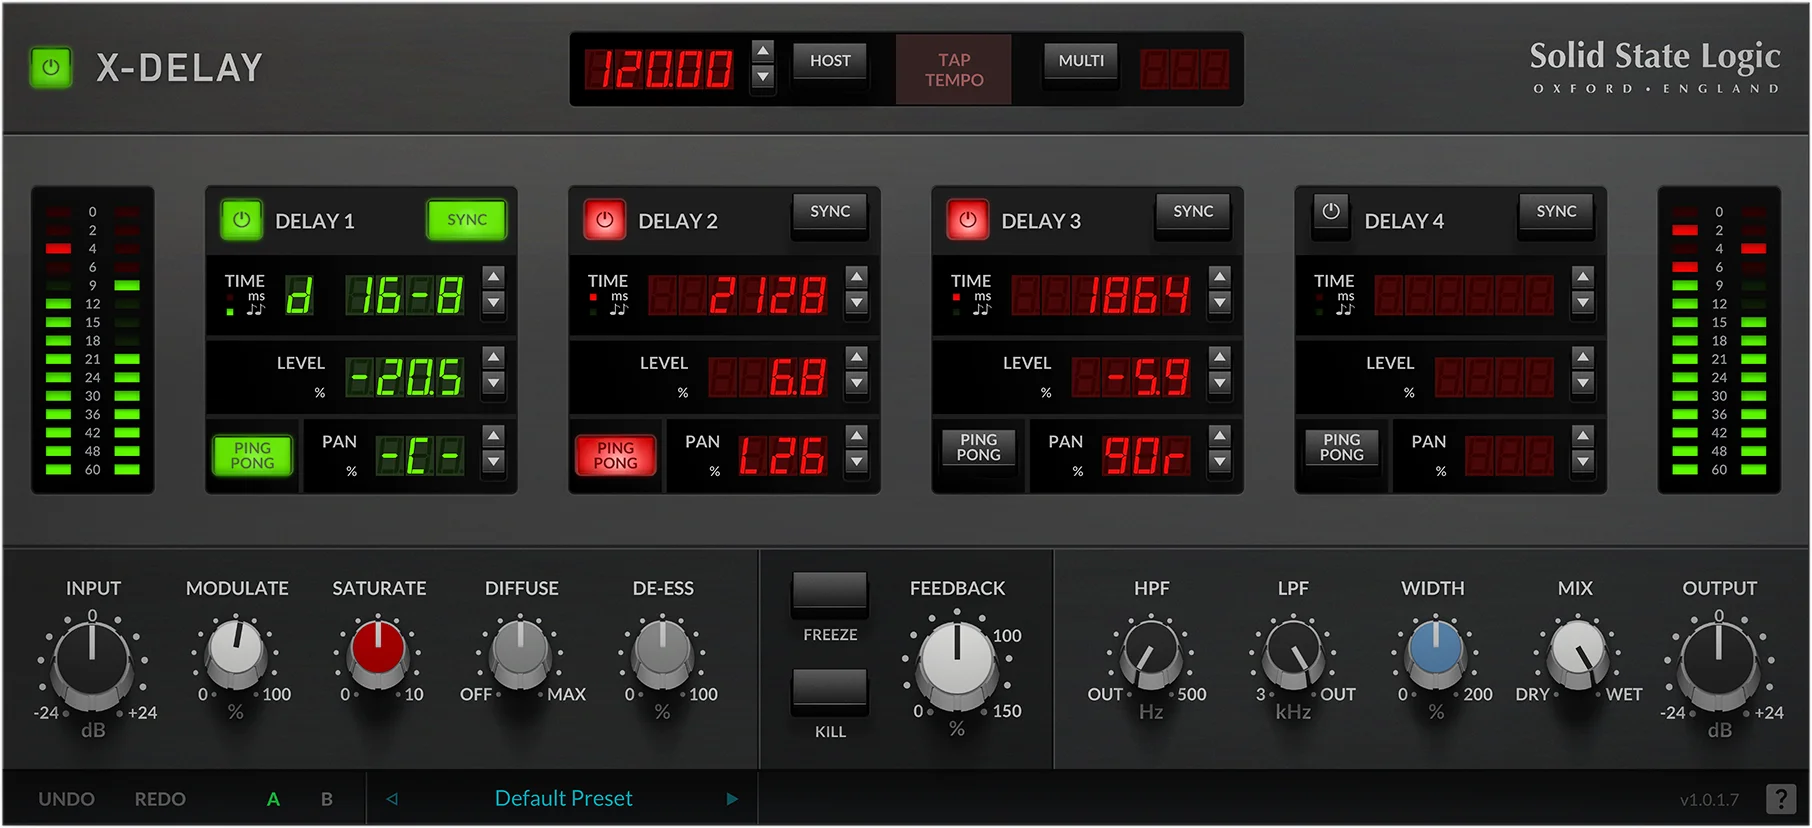Click TAP TEMPO pad

(x=954, y=70)
